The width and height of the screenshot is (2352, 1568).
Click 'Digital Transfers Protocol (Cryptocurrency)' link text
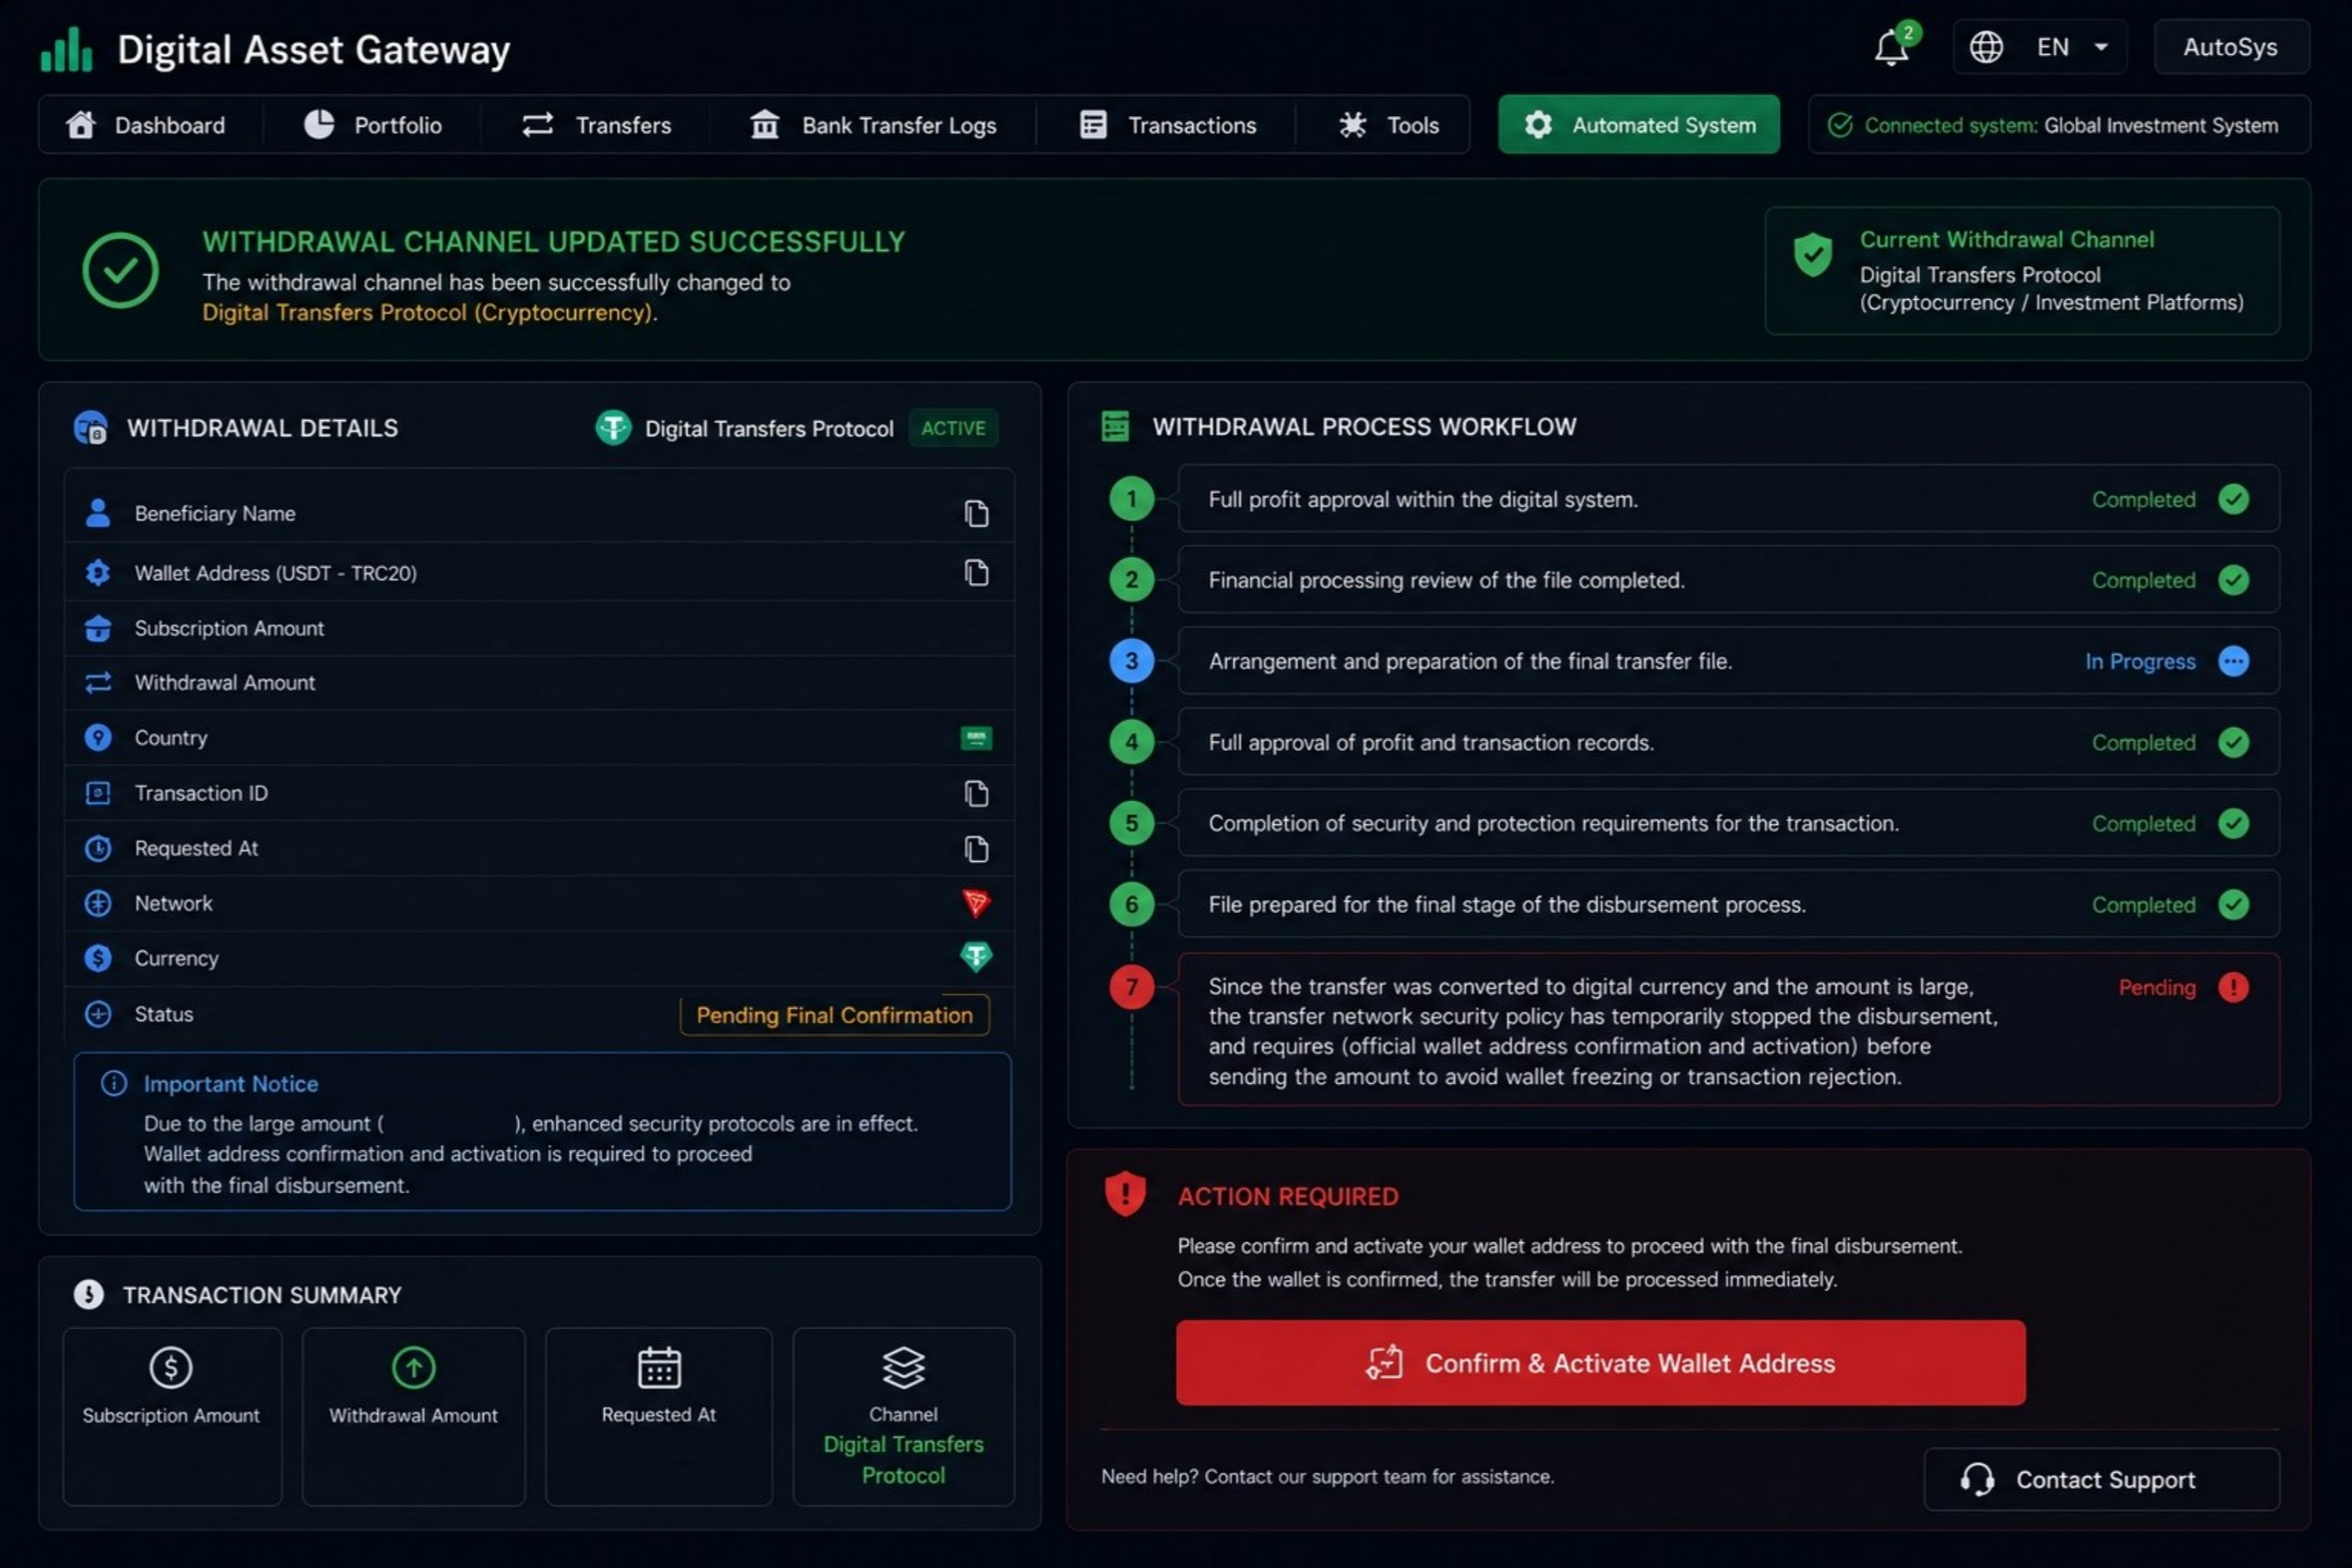(427, 313)
